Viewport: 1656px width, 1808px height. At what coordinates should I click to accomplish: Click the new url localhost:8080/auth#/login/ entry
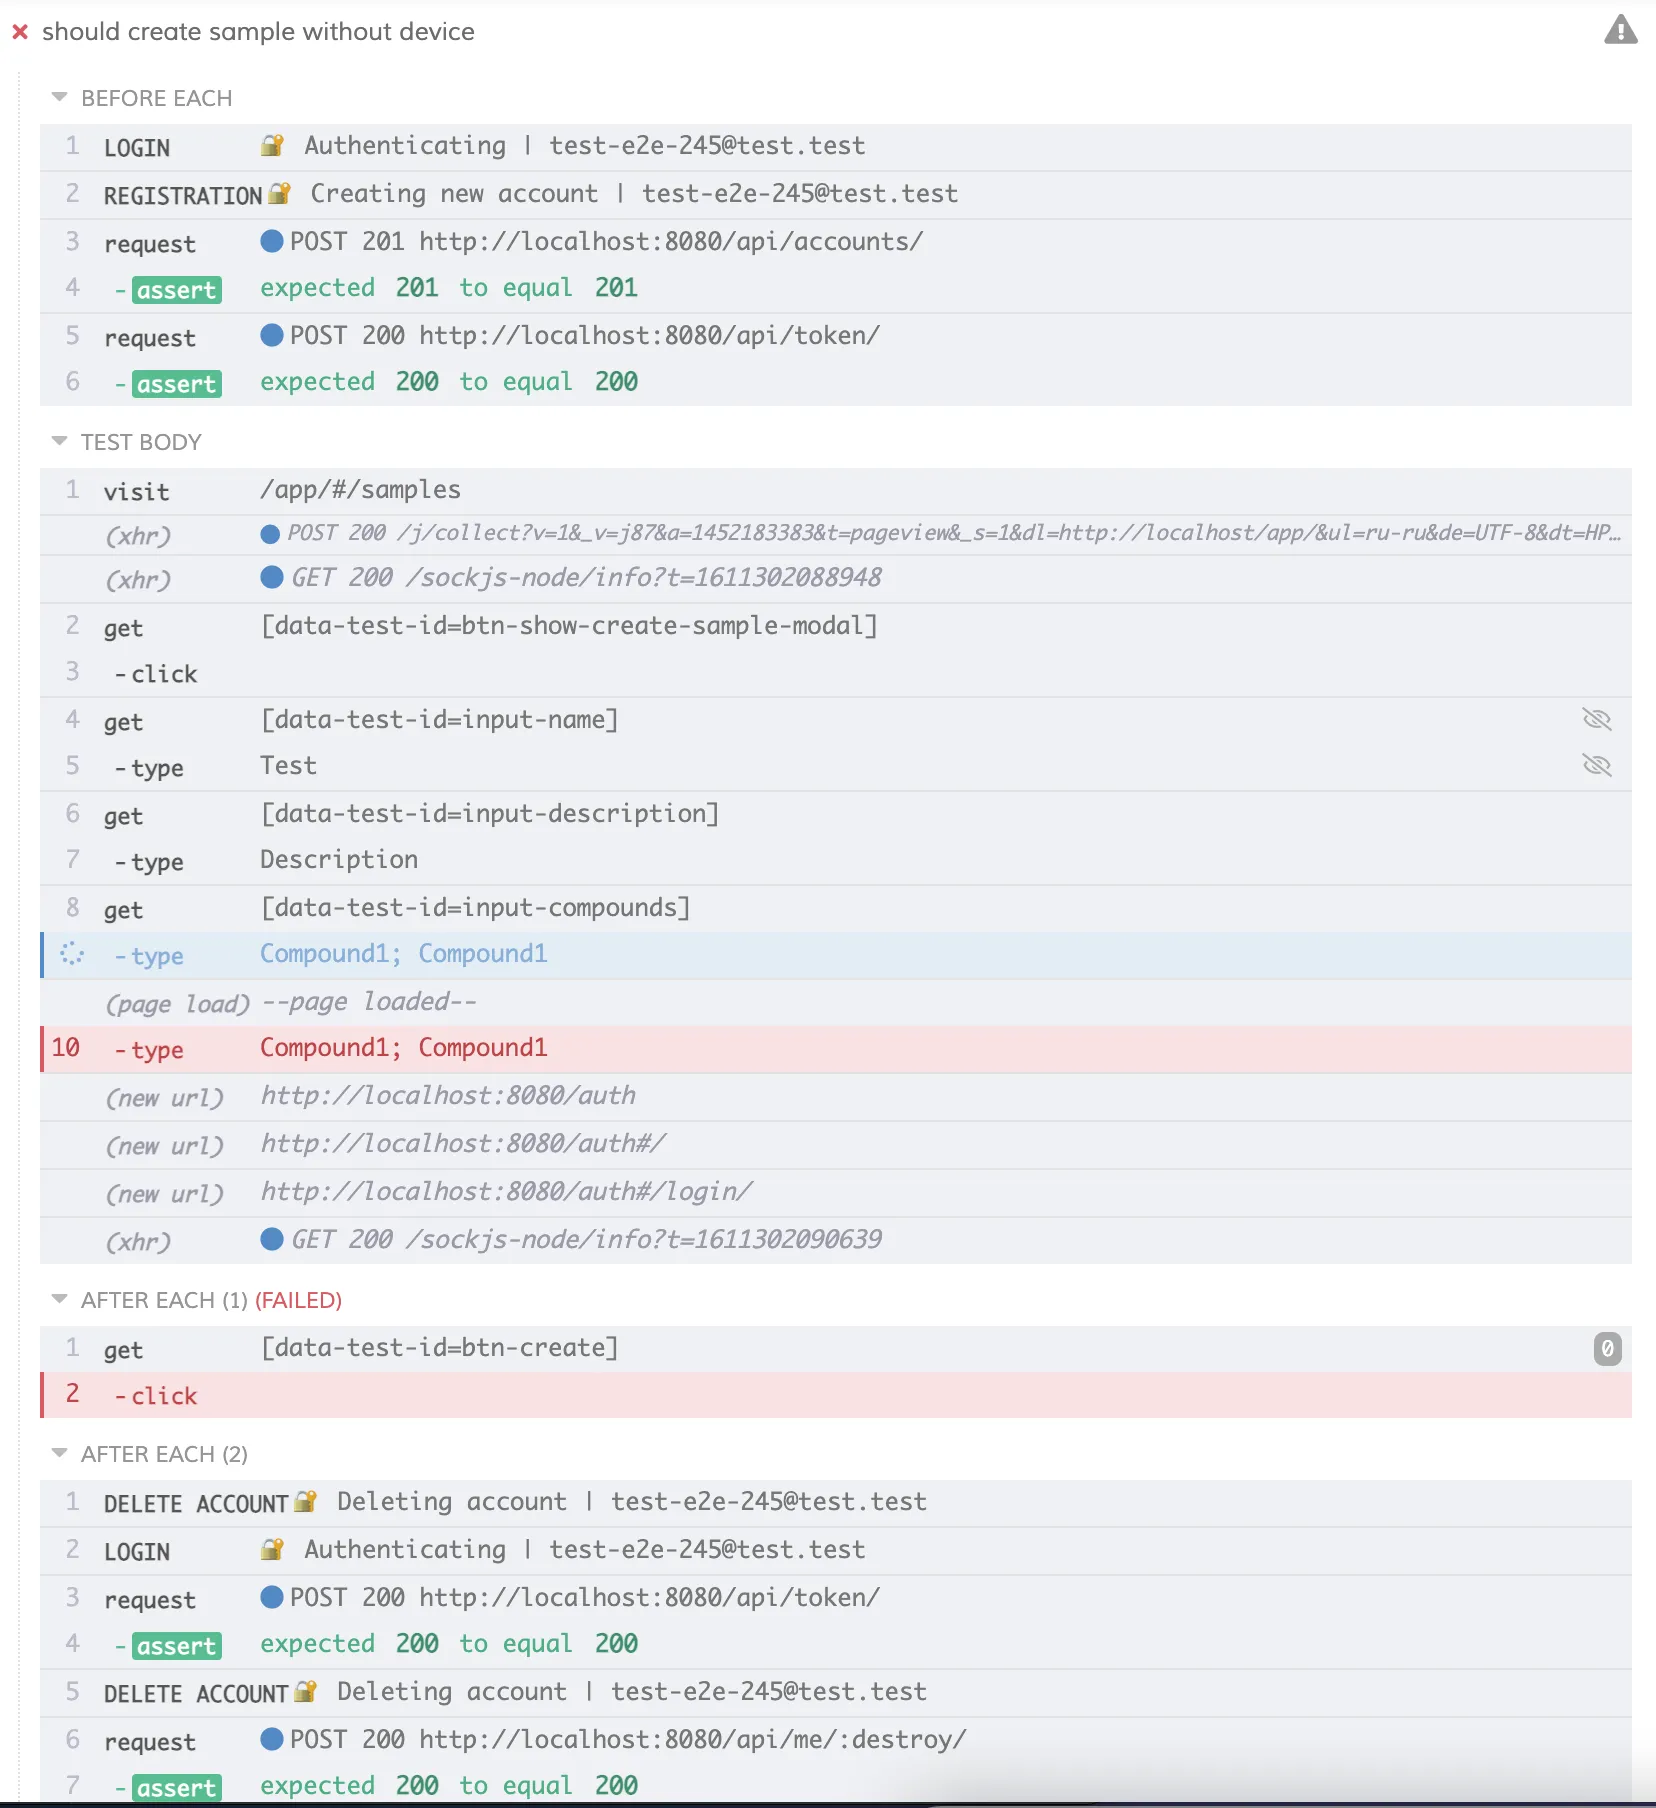tap(506, 1192)
